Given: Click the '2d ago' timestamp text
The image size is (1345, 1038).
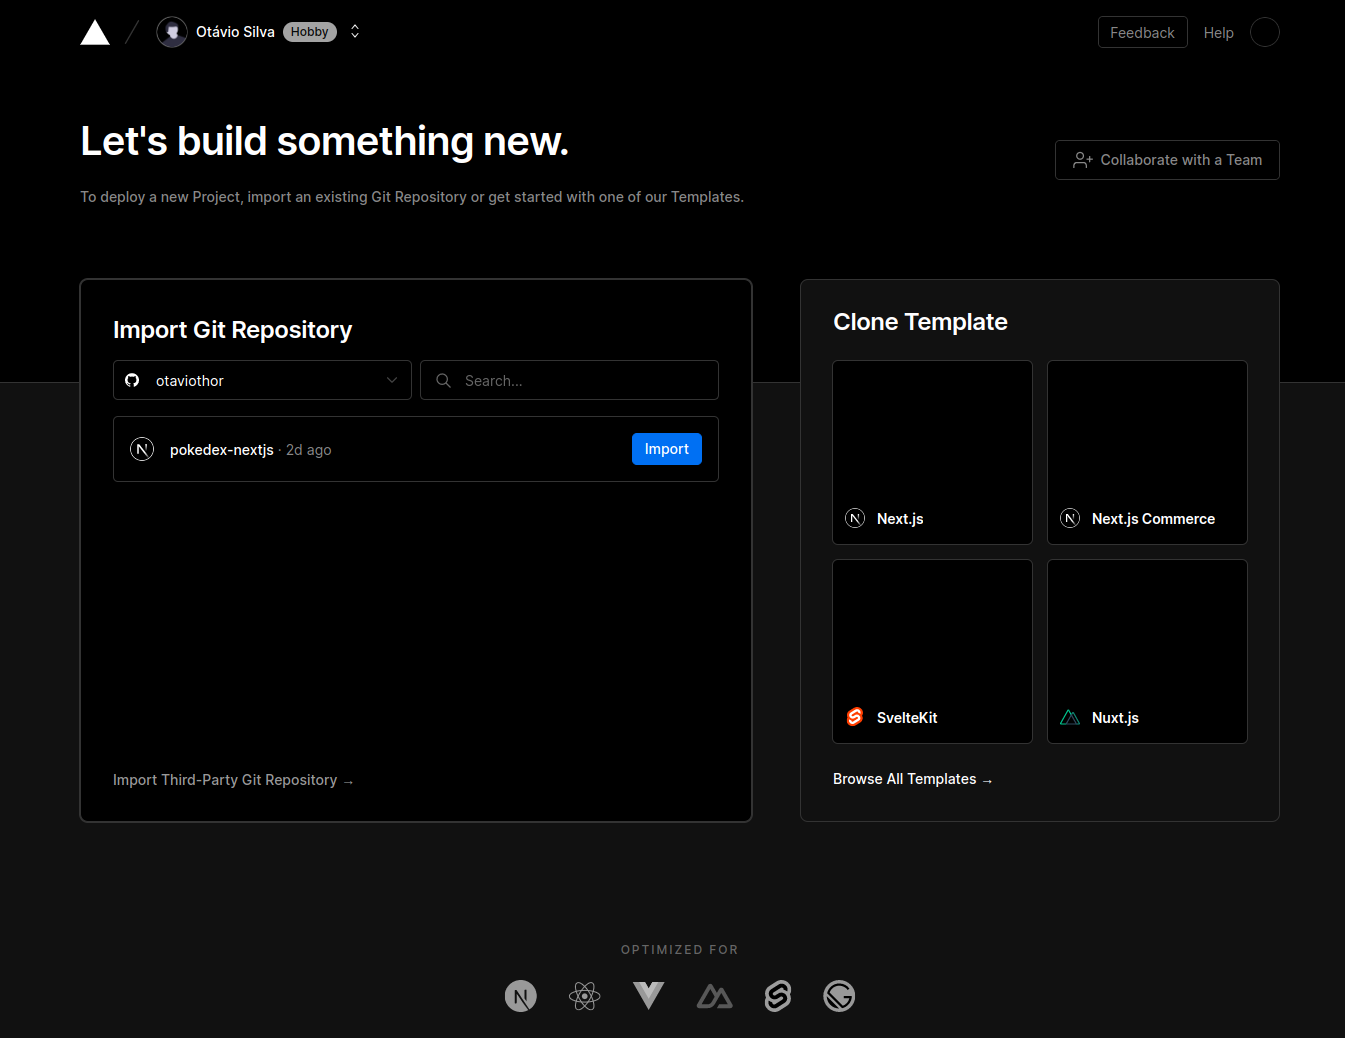Looking at the screenshot, I should [309, 450].
